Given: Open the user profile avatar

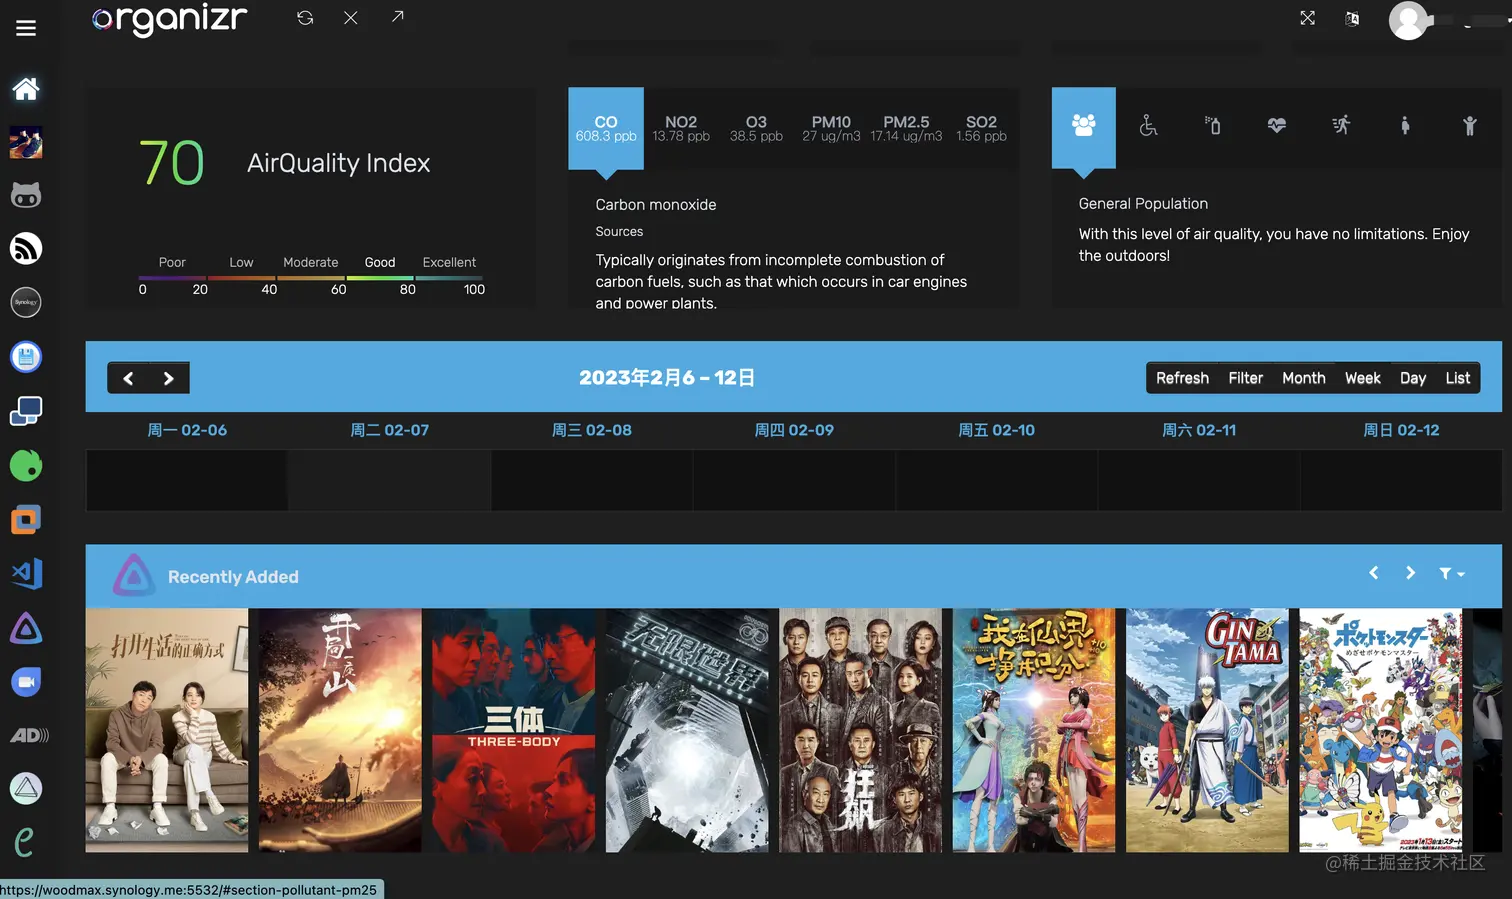Looking at the screenshot, I should [x=1408, y=21].
